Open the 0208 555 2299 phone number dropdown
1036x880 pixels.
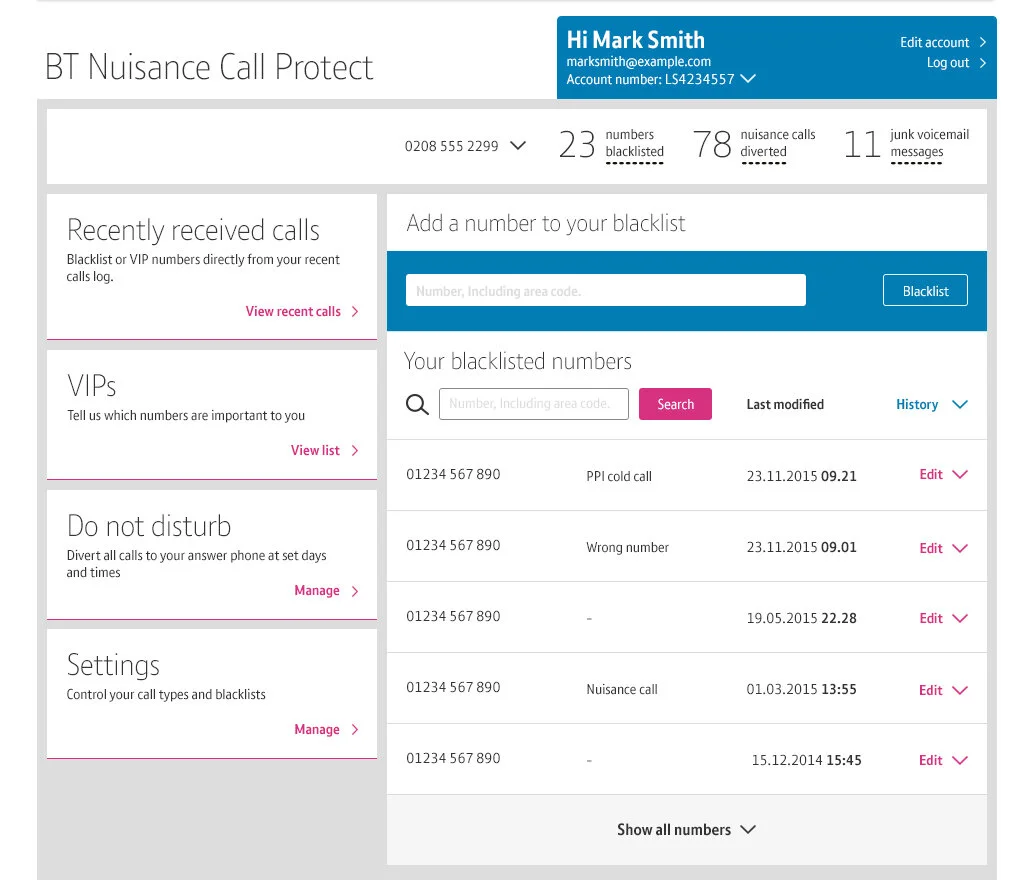(519, 145)
